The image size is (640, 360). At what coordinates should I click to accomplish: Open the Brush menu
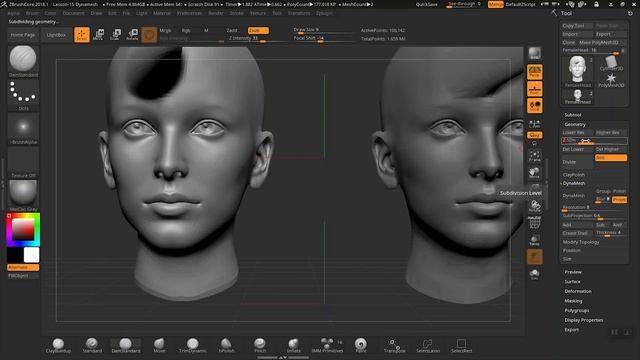click(32, 13)
